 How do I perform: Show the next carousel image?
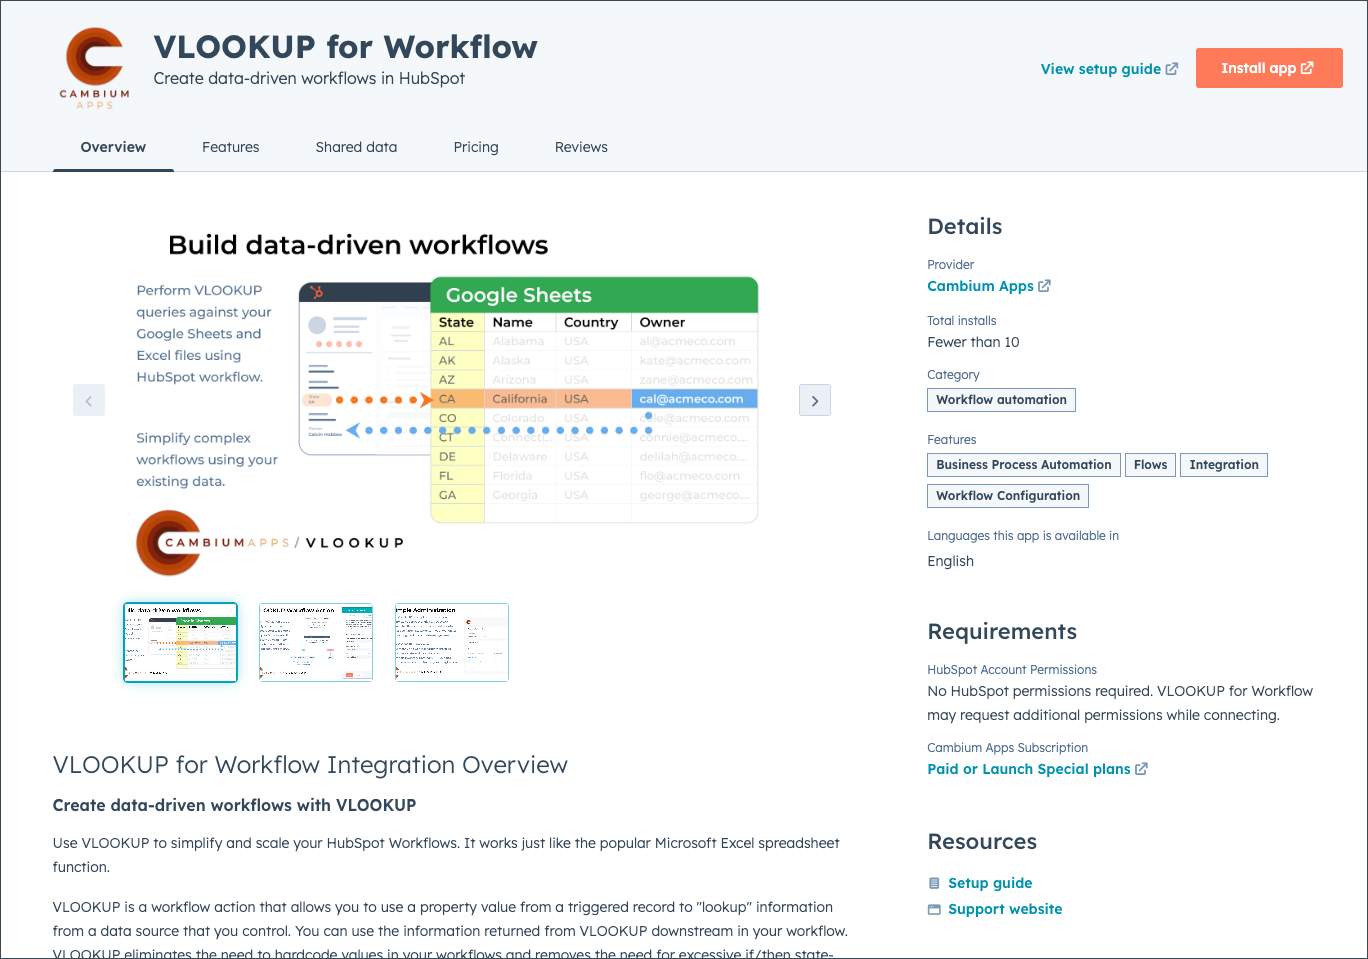(815, 401)
